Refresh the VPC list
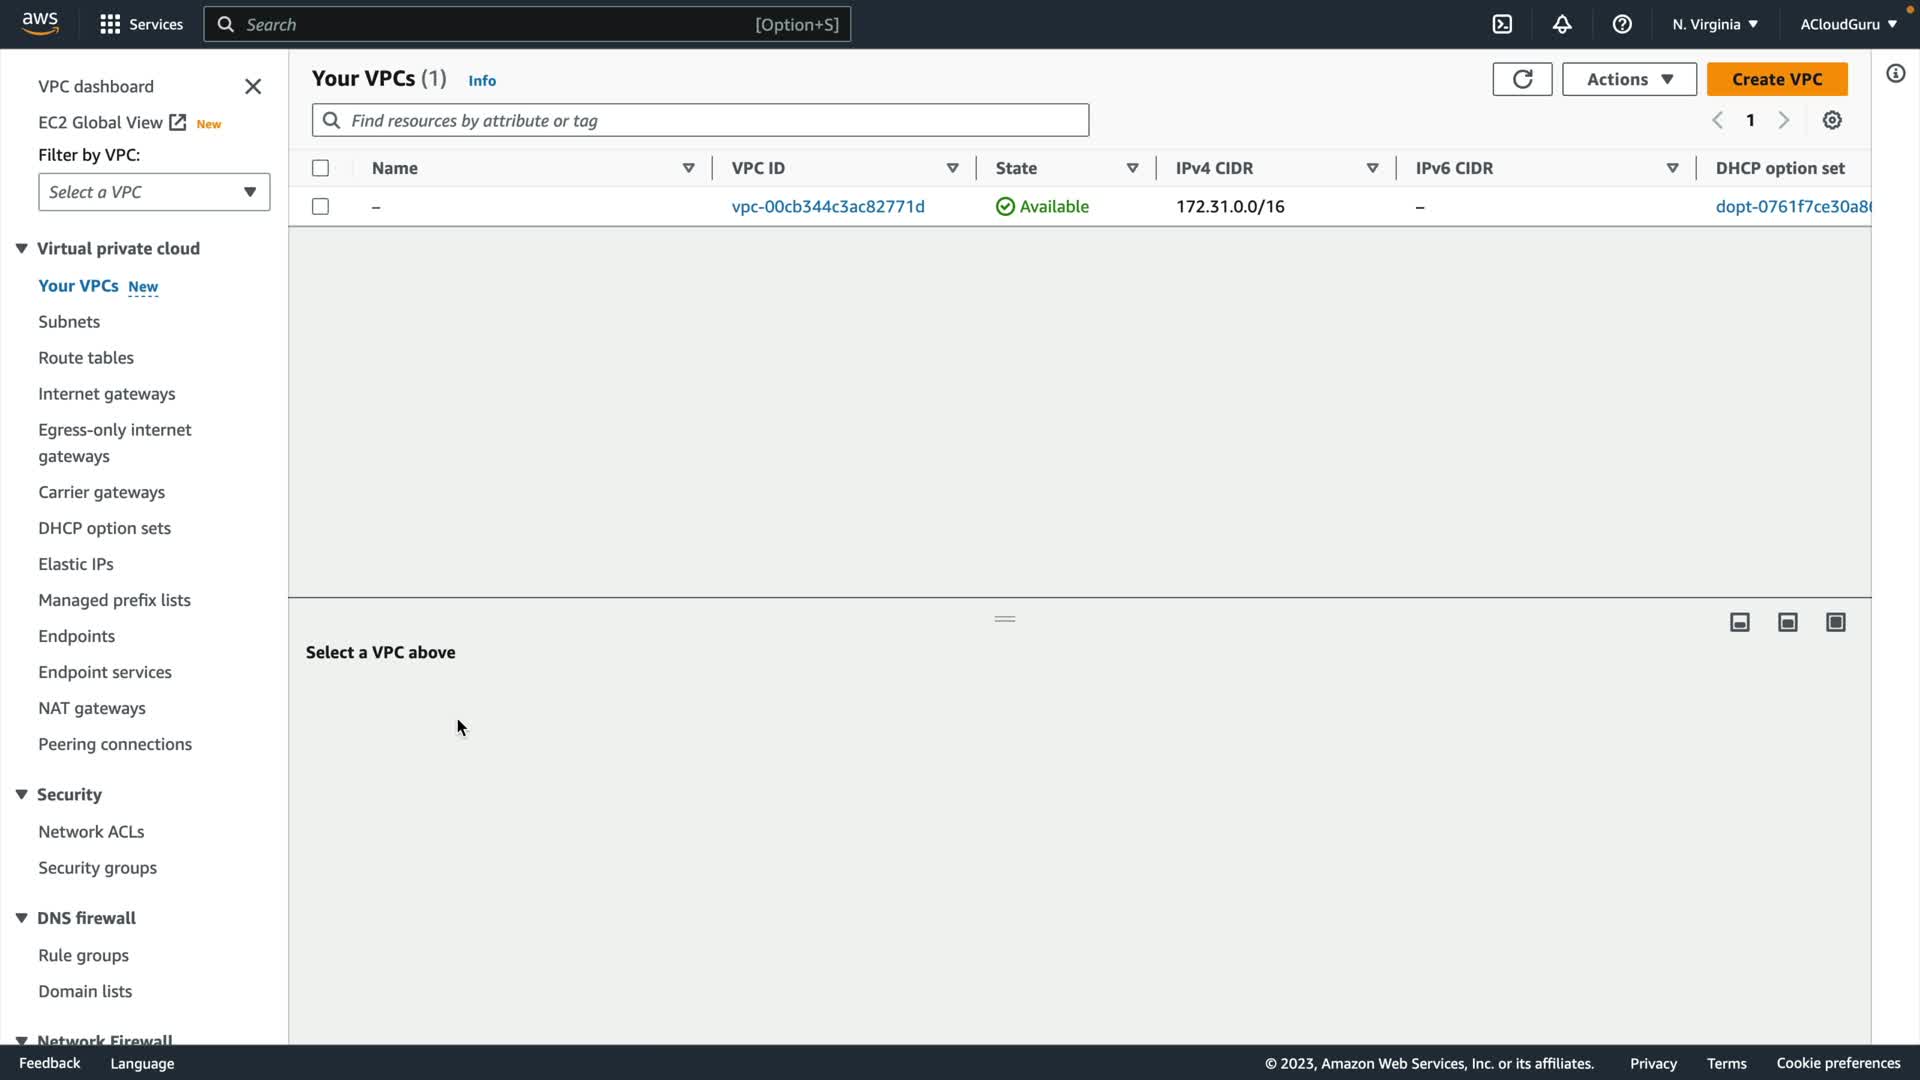 1522,79
